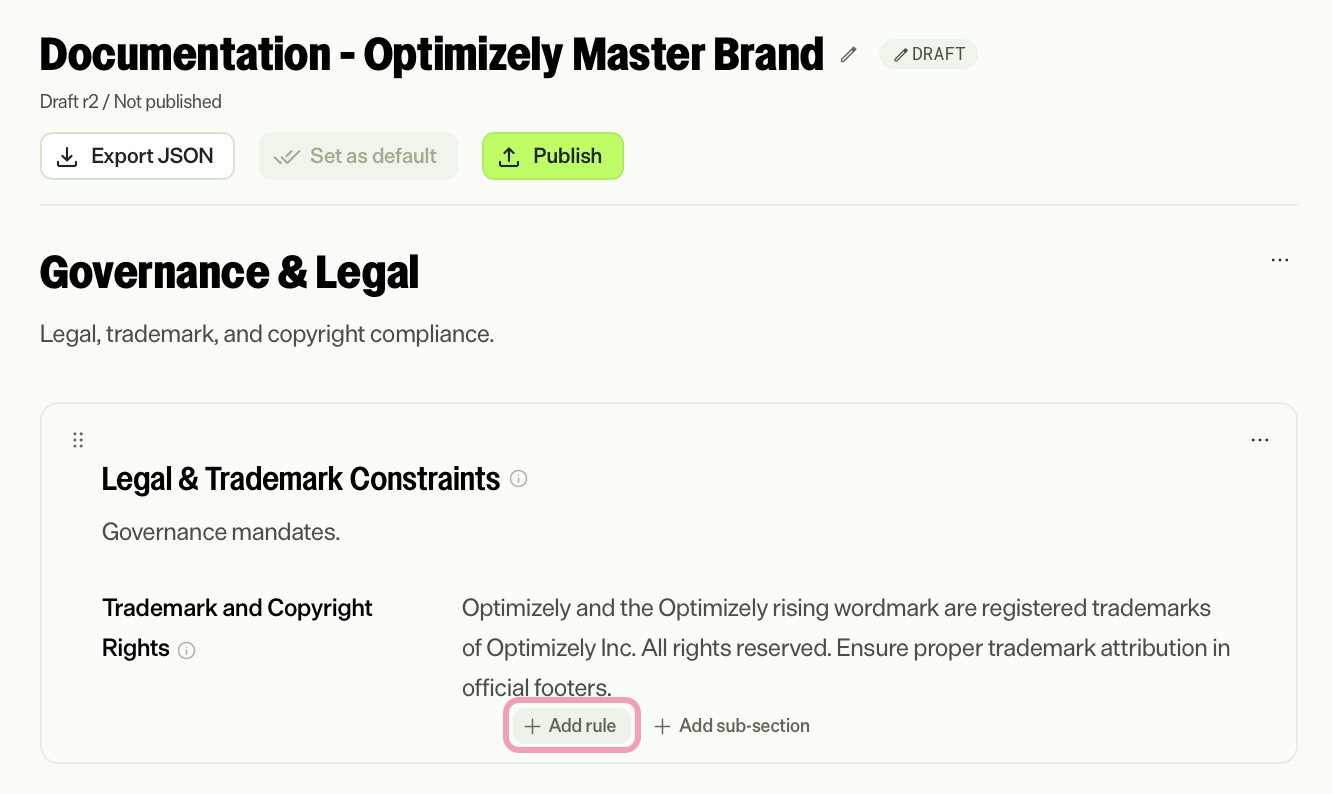Edit the trademark attribution rule text
This screenshot has width=1332, height=794.
click(846, 648)
